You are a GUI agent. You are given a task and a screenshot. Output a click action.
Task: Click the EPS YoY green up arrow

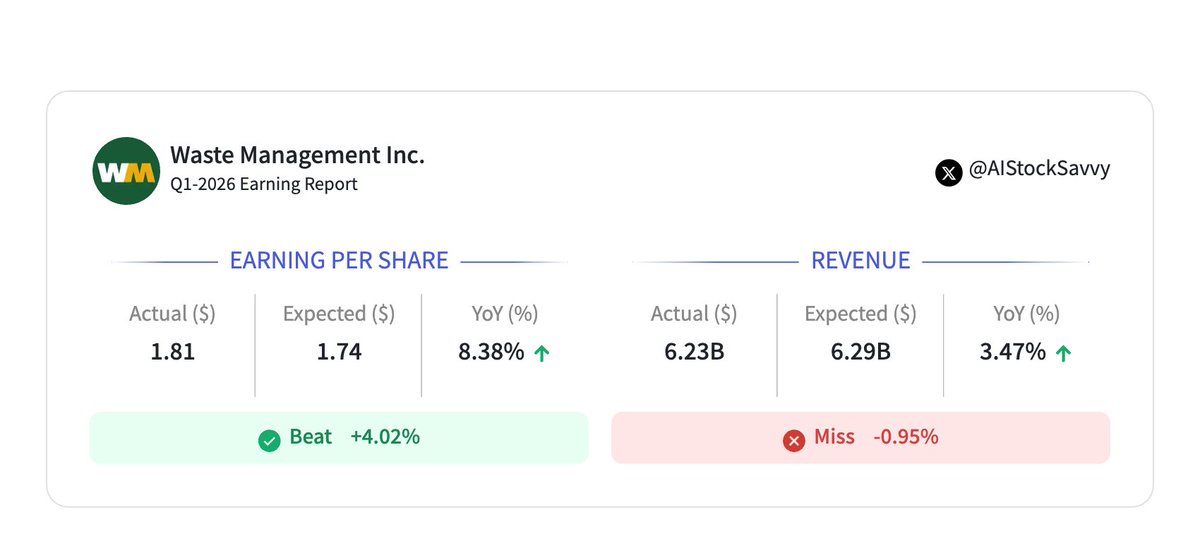coord(541,353)
